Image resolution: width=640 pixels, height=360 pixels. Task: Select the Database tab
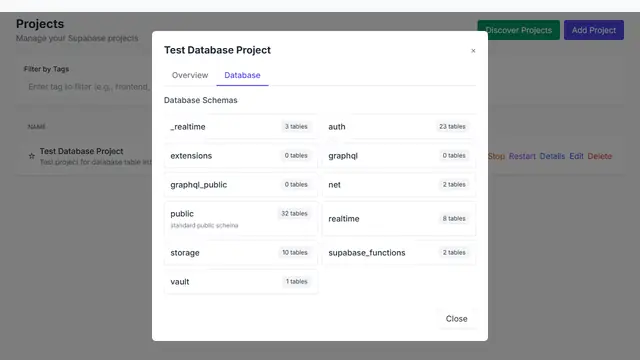click(242, 75)
